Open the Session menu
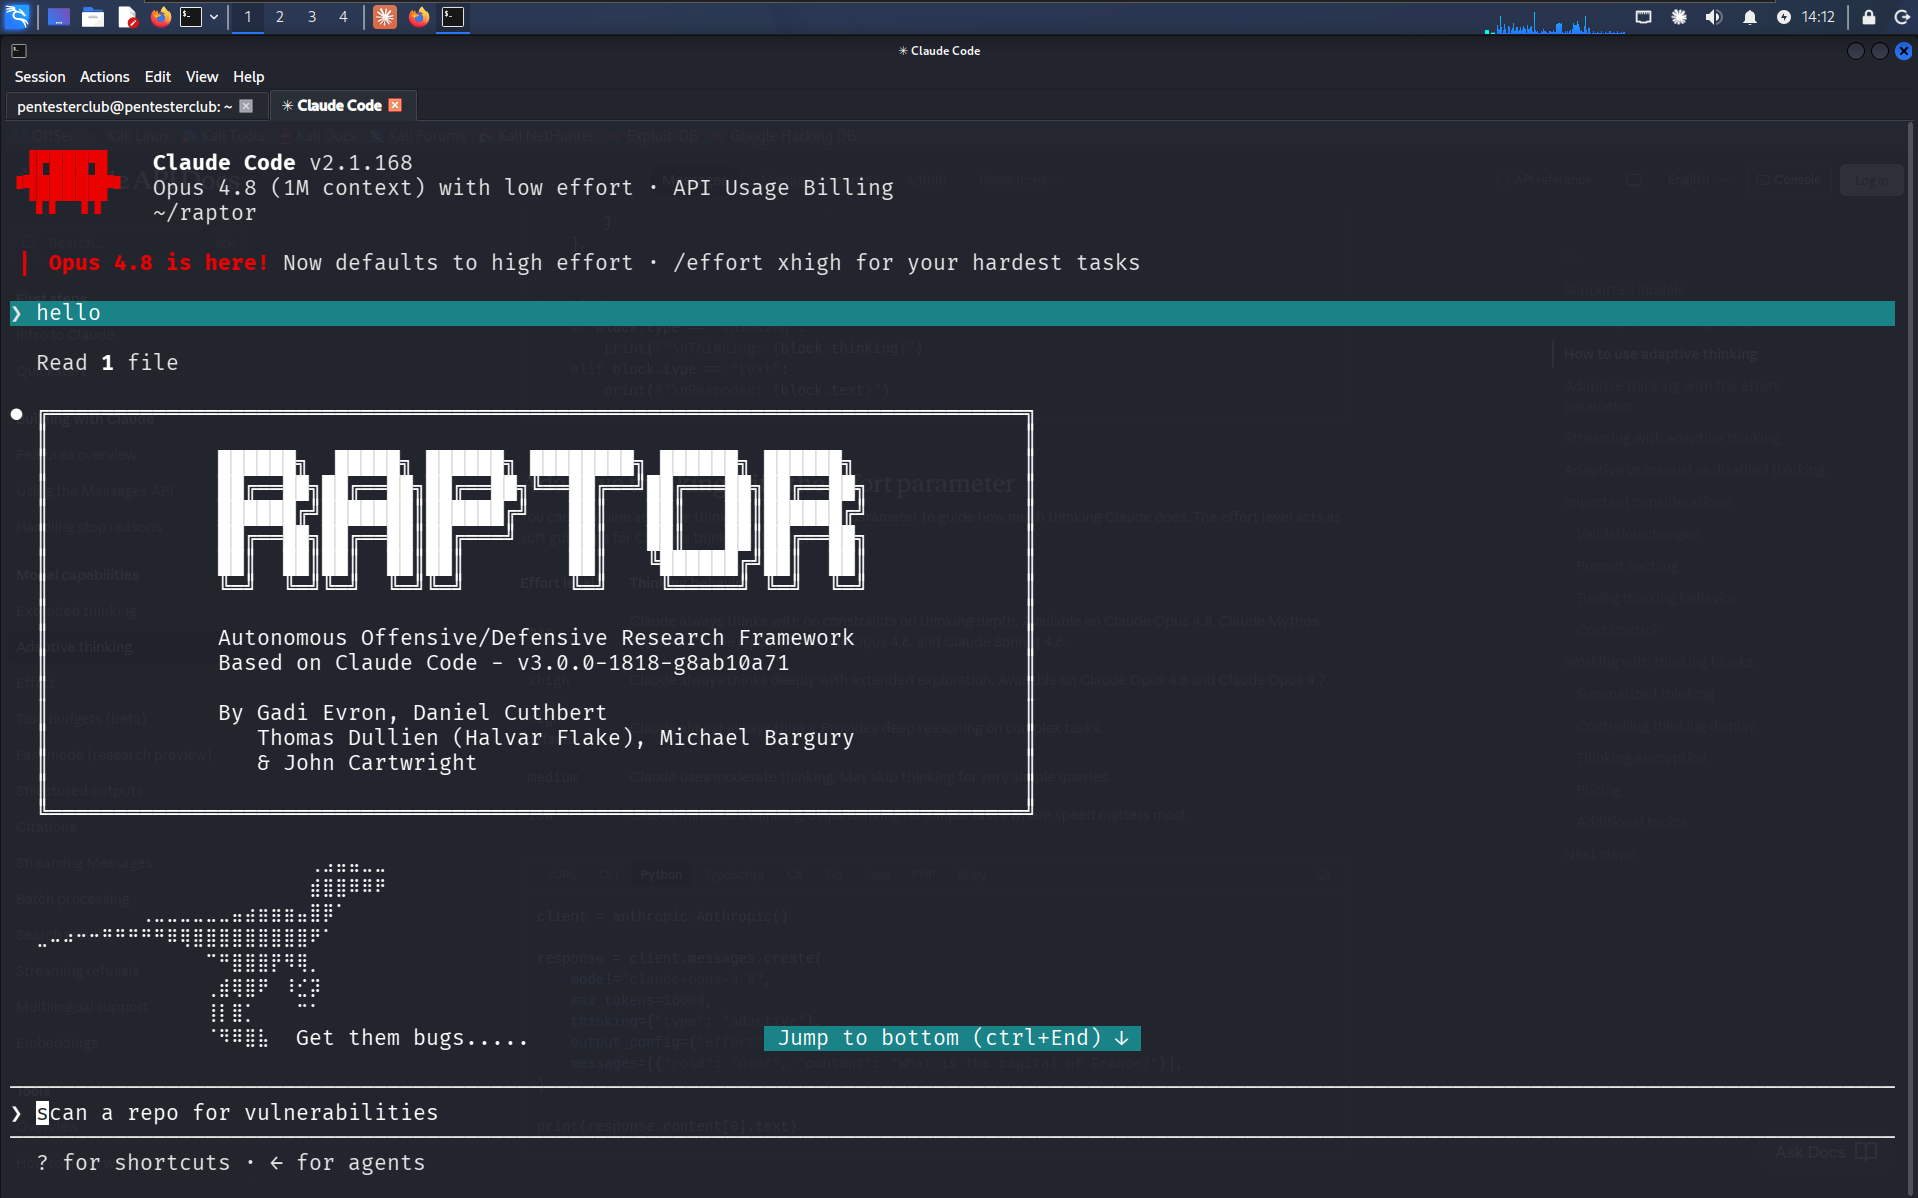Screen dimensions: 1918x1198 tap(40, 77)
